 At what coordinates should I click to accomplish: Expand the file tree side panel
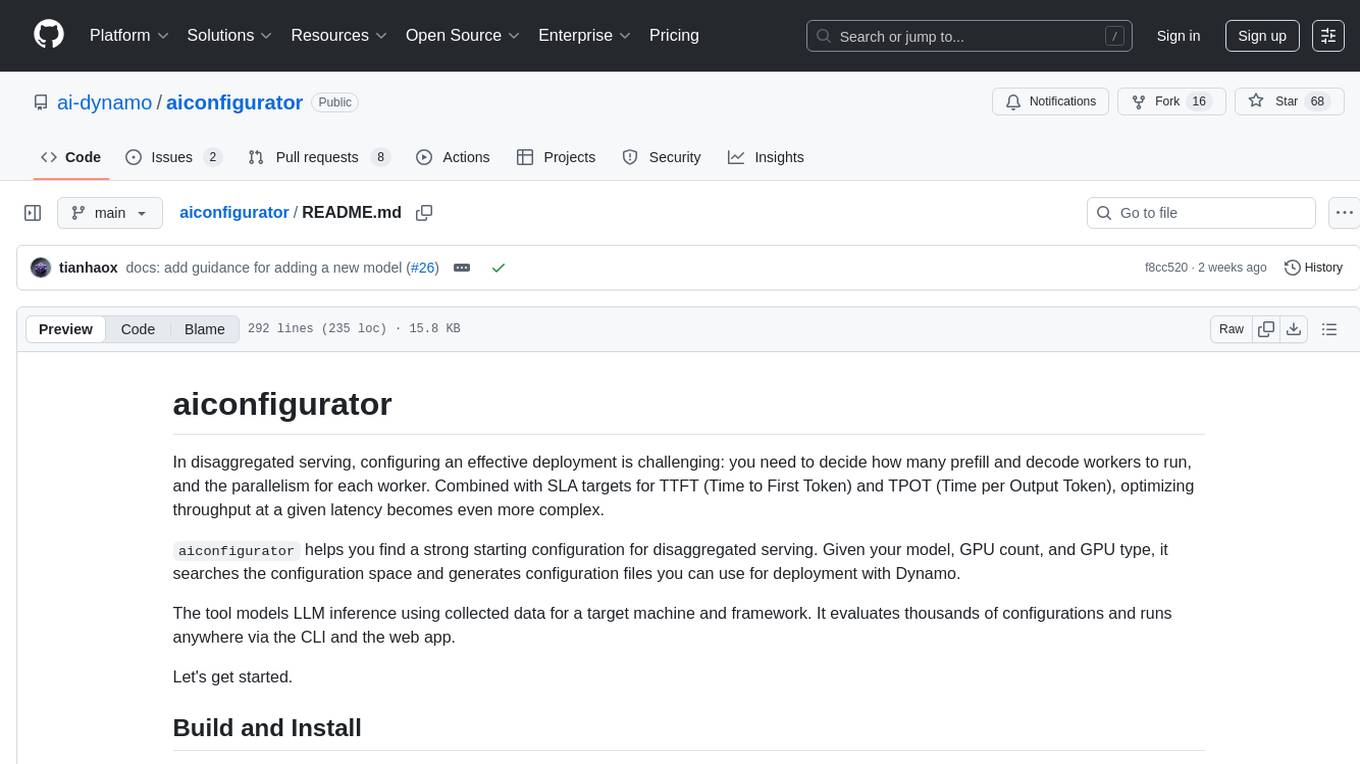point(32,213)
